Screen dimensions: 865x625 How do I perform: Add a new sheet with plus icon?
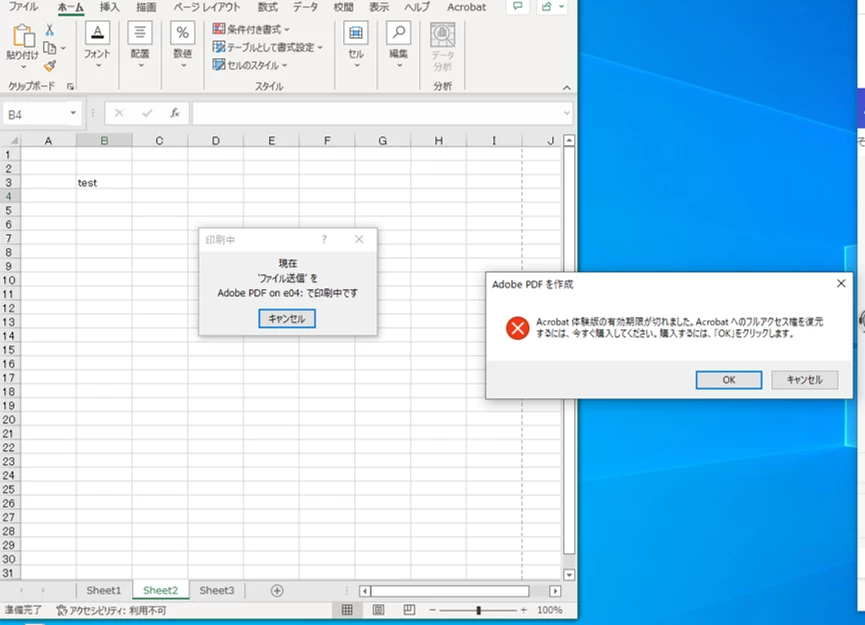(277, 591)
